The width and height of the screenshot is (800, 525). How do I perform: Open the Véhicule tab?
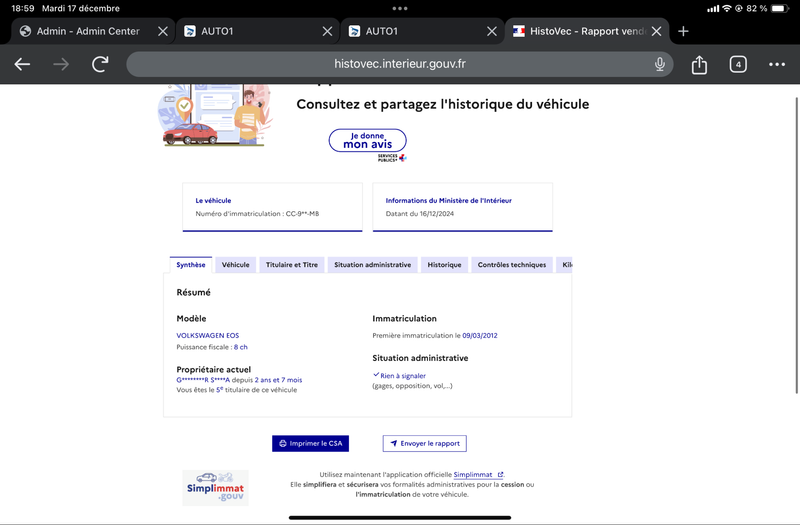(x=236, y=265)
